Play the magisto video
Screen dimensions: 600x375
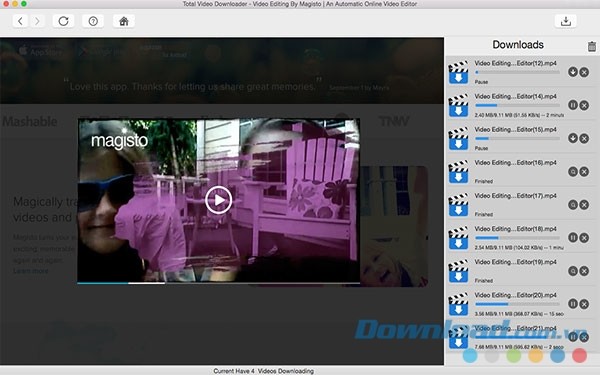(218, 200)
